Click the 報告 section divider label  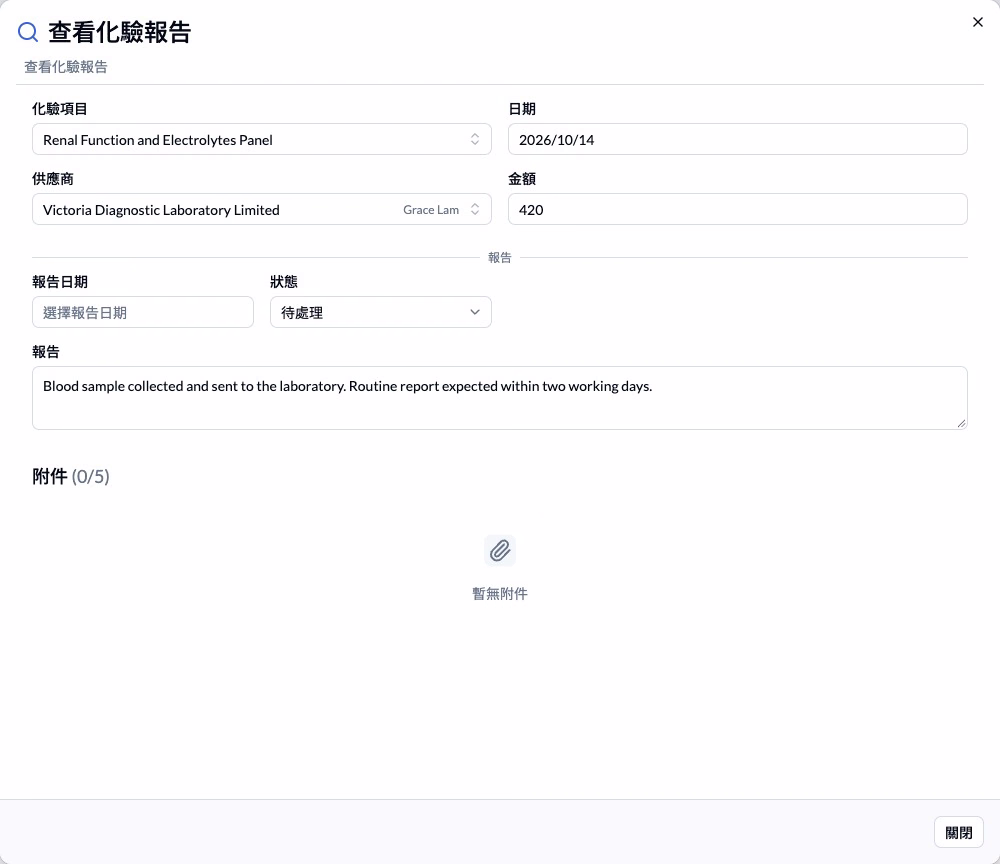[499, 258]
